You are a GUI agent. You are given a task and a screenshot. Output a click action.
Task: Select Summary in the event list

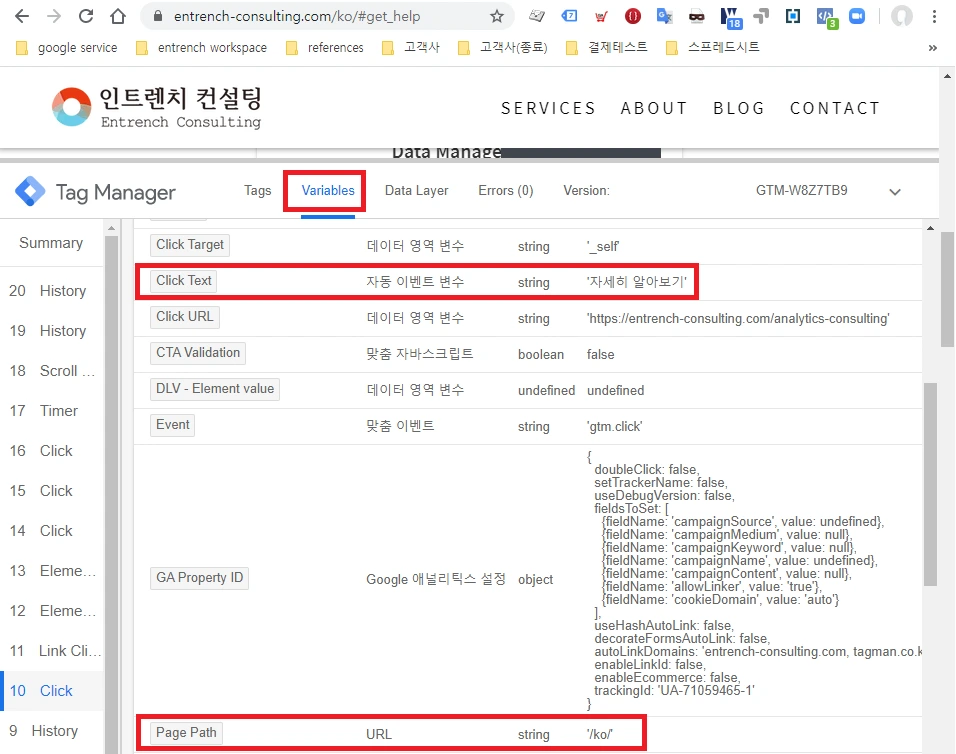[51, 243]
